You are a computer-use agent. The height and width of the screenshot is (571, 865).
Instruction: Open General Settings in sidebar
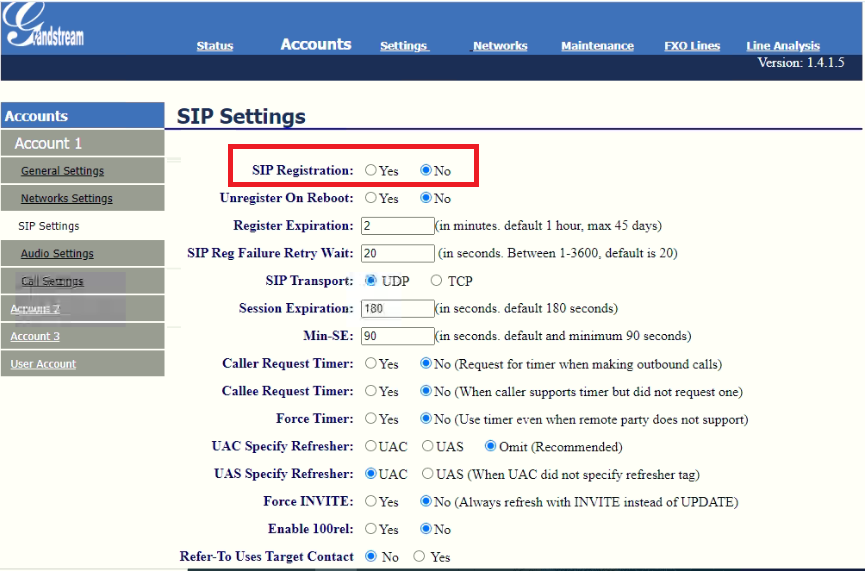click(62, 171)
